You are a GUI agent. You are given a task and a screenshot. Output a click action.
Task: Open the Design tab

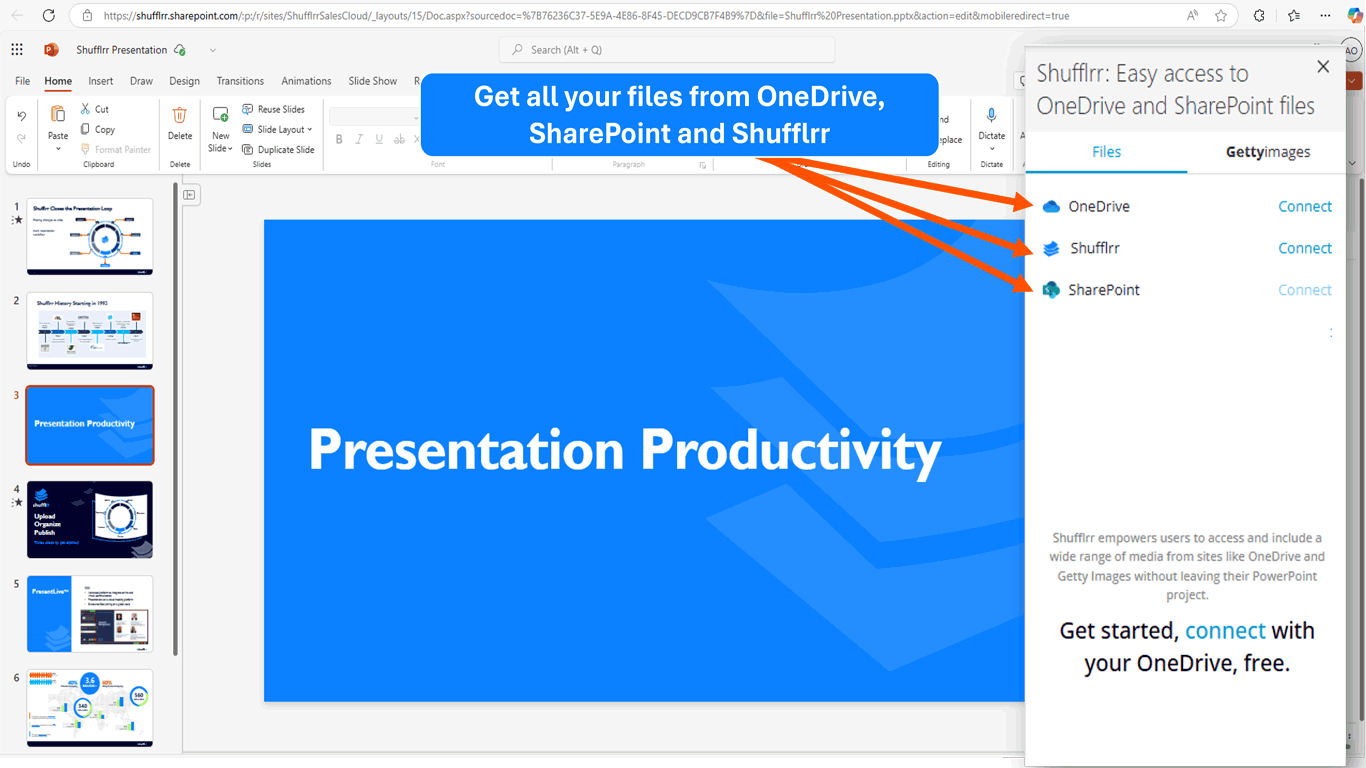(x=184, y=81)
